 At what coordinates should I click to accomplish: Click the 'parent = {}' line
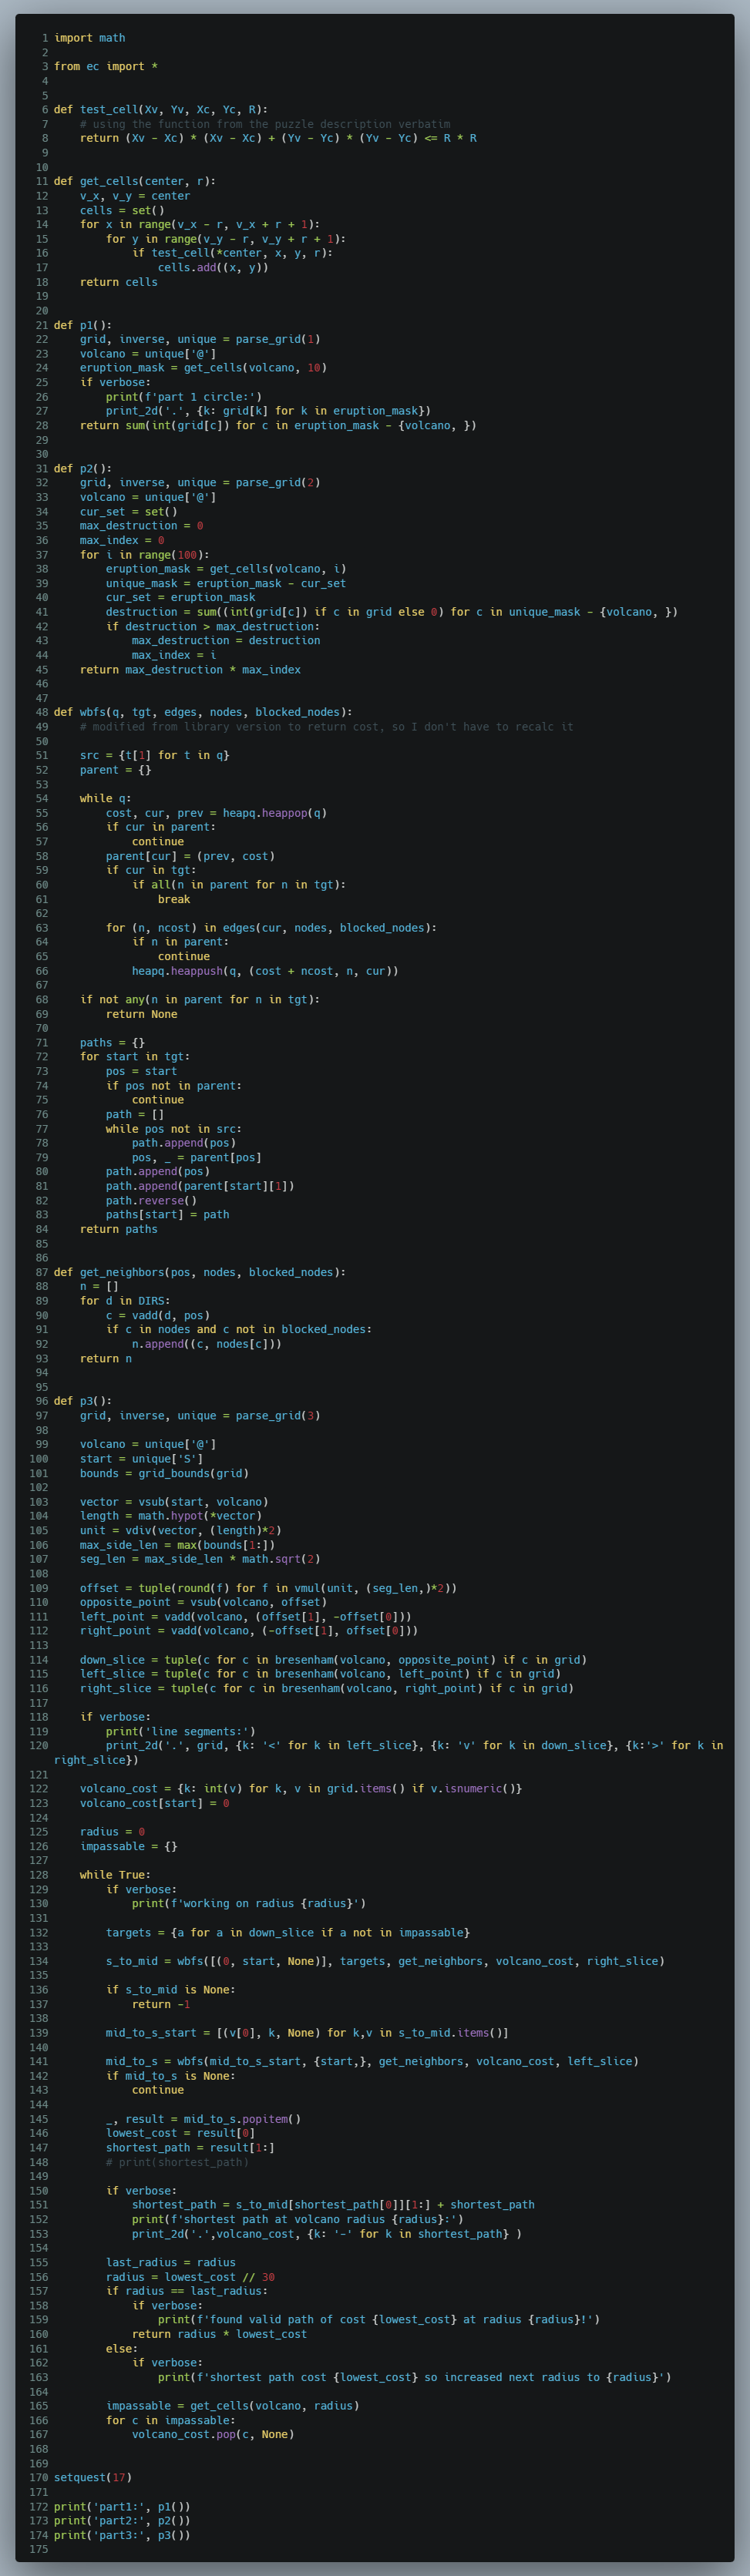click(115, 770)
